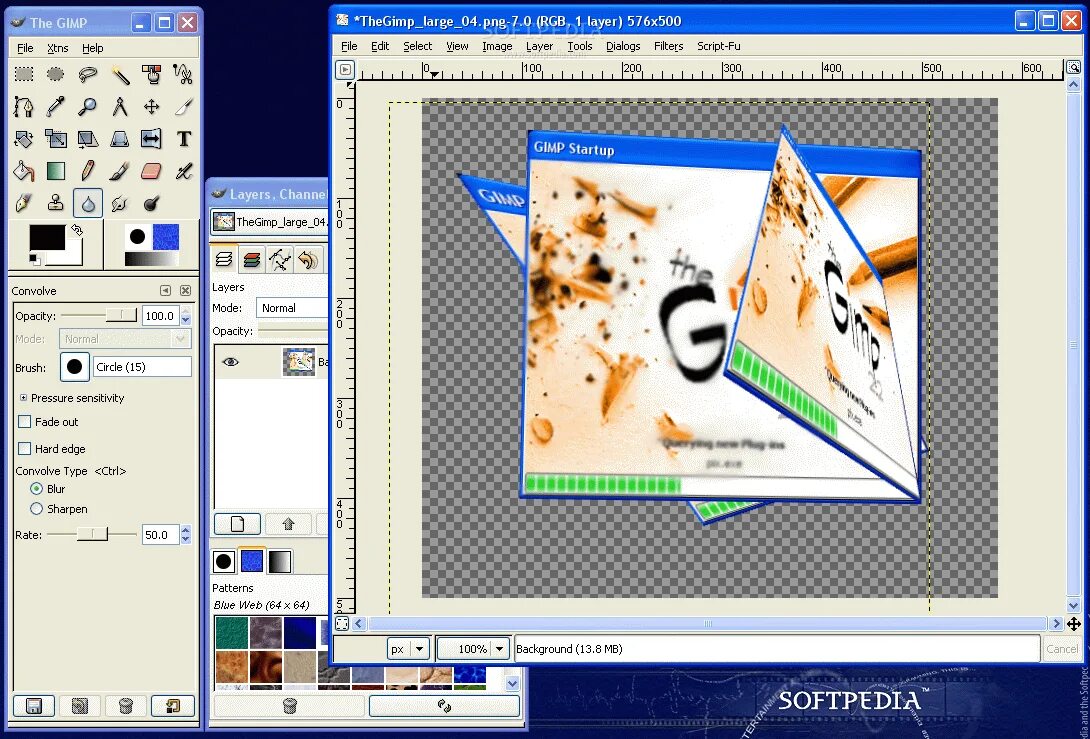Select the Select by Color tool
Screen dimensions: 1090x739
(x=152, y=74)
